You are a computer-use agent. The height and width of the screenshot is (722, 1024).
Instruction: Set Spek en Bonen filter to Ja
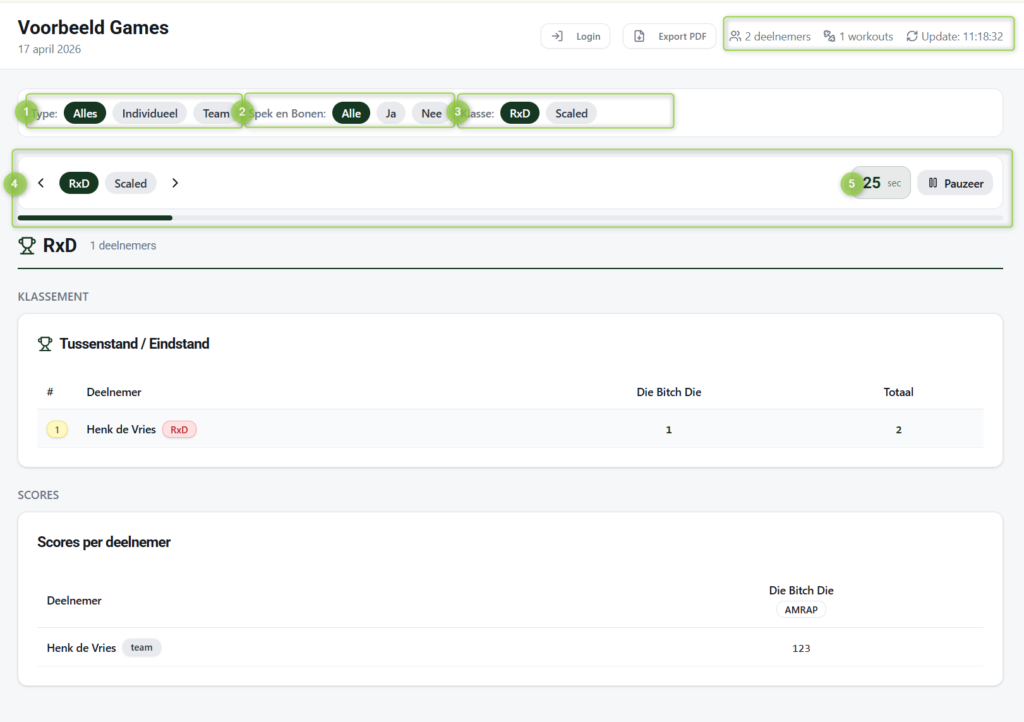pyautogui.click(x=391, y=114)
